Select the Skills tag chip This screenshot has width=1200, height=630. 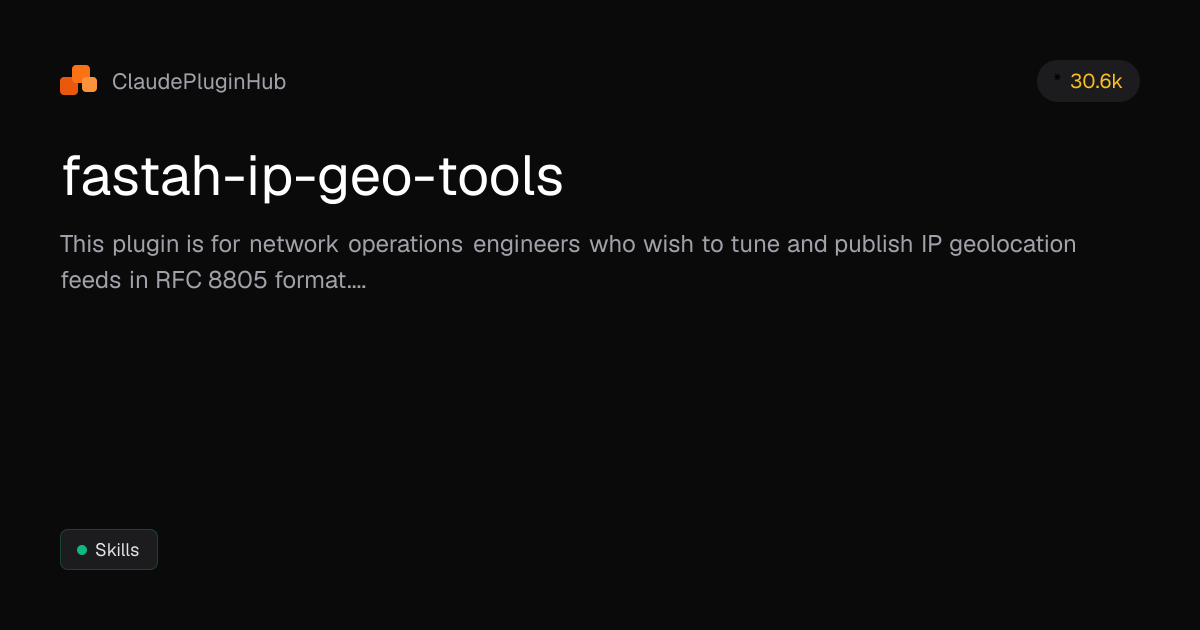[x=109, y=549]
